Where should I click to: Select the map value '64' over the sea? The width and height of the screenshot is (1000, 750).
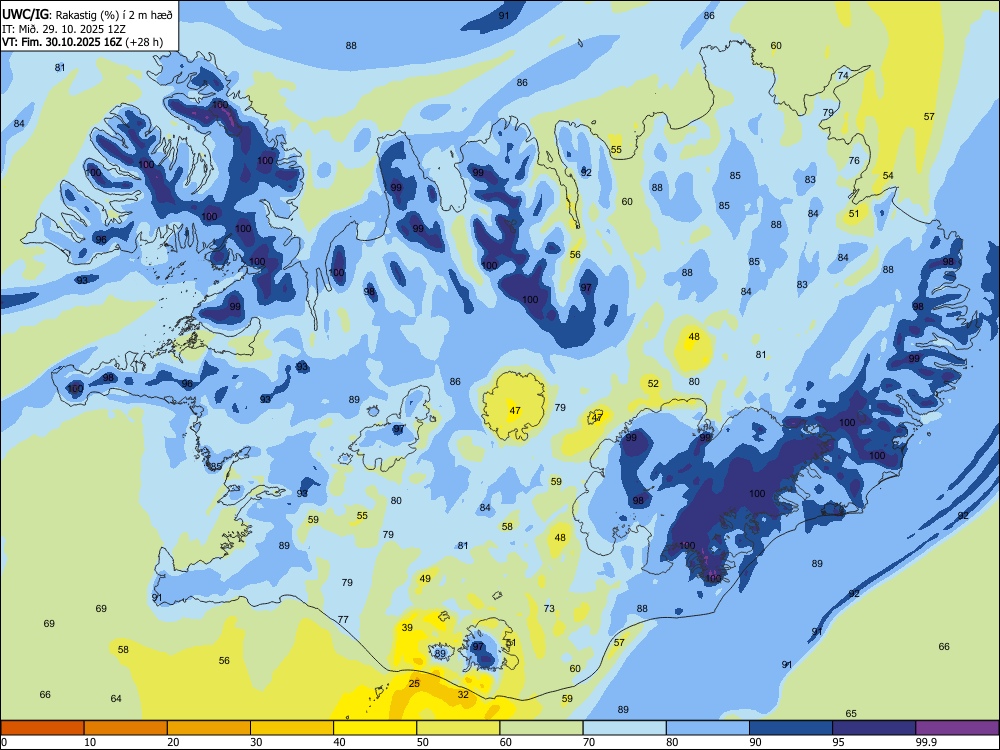pos(115,698)
